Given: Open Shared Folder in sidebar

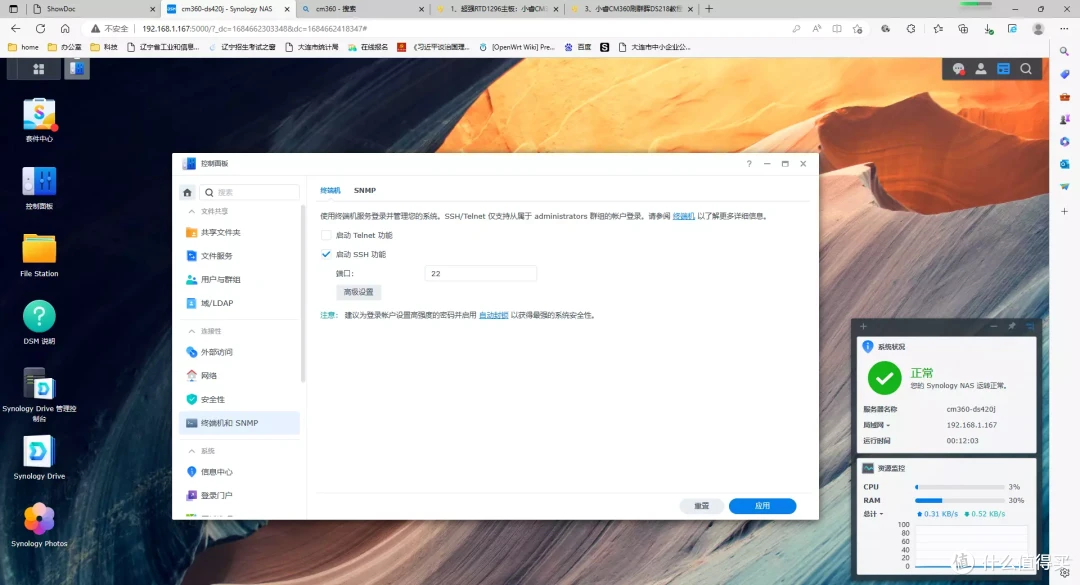Looking at the screenshot, I should 240,233.
